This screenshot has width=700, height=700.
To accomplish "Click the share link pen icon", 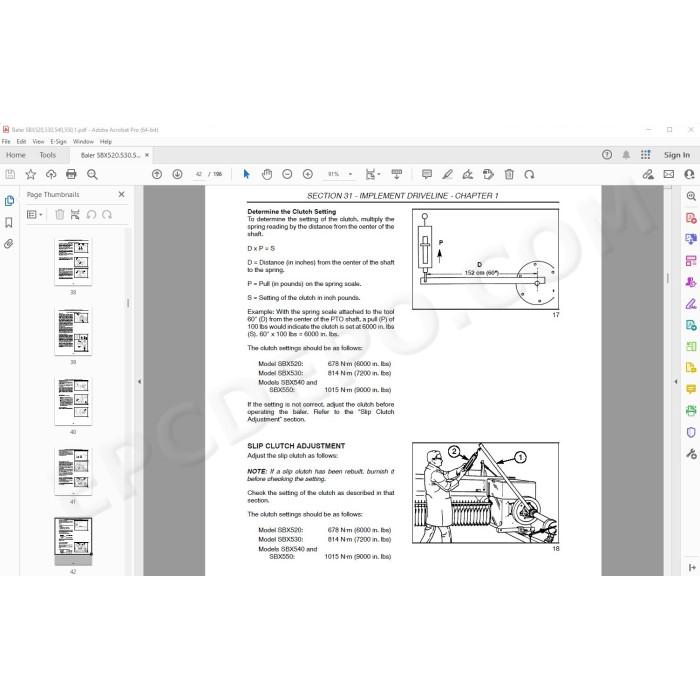I will 648,174.
